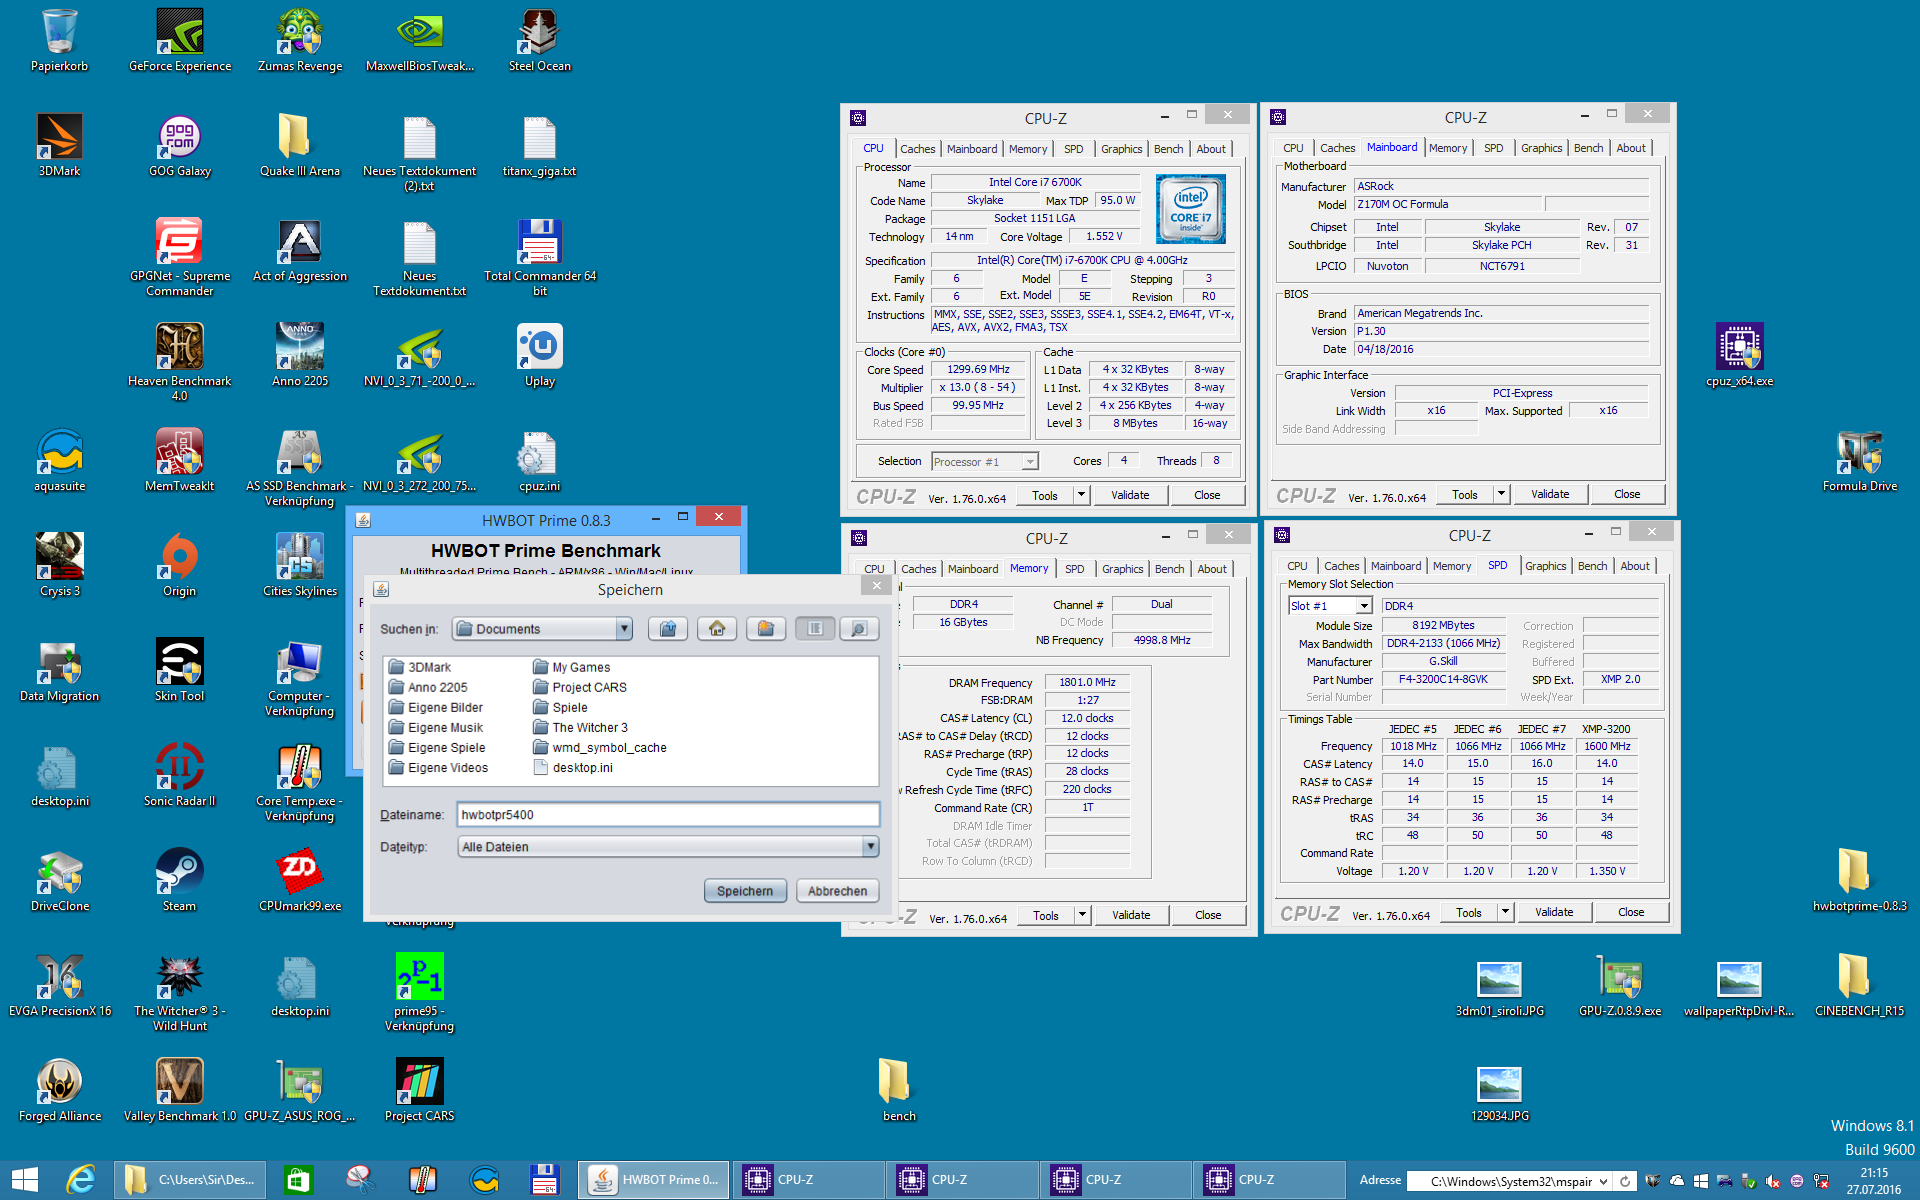Open MemTweakIt desktop icon

pyautogui.click(x=180, y=459)
